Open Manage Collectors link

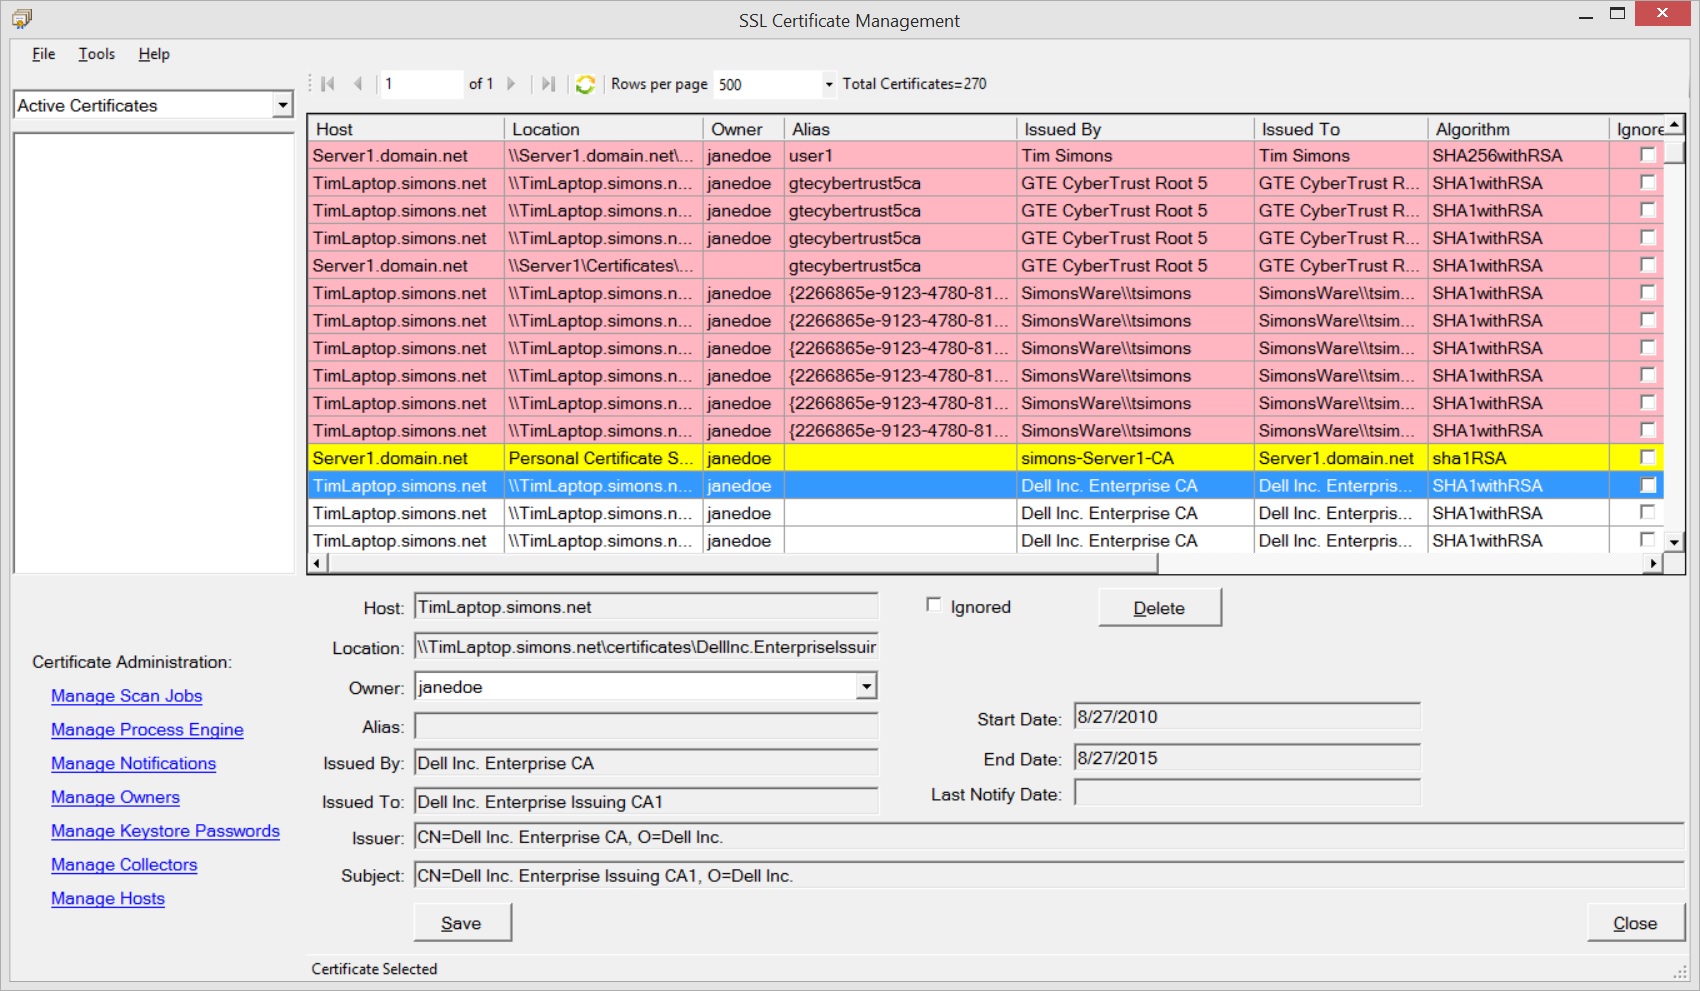pyautogui.click(x=124, y=865)
